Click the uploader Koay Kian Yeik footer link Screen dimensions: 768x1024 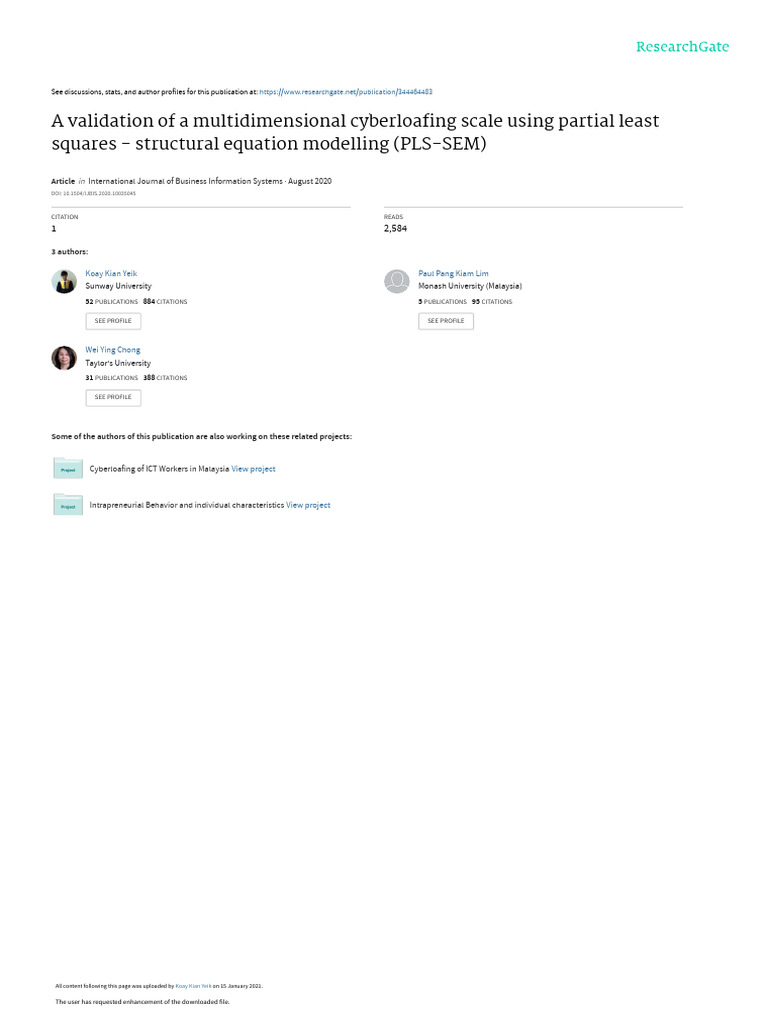tap(193, 986)
